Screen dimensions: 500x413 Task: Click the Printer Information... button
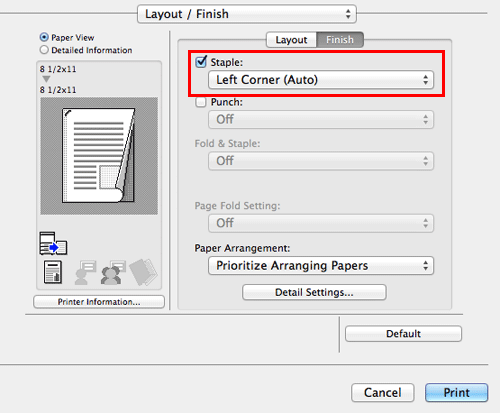click(x=99, y=302)
